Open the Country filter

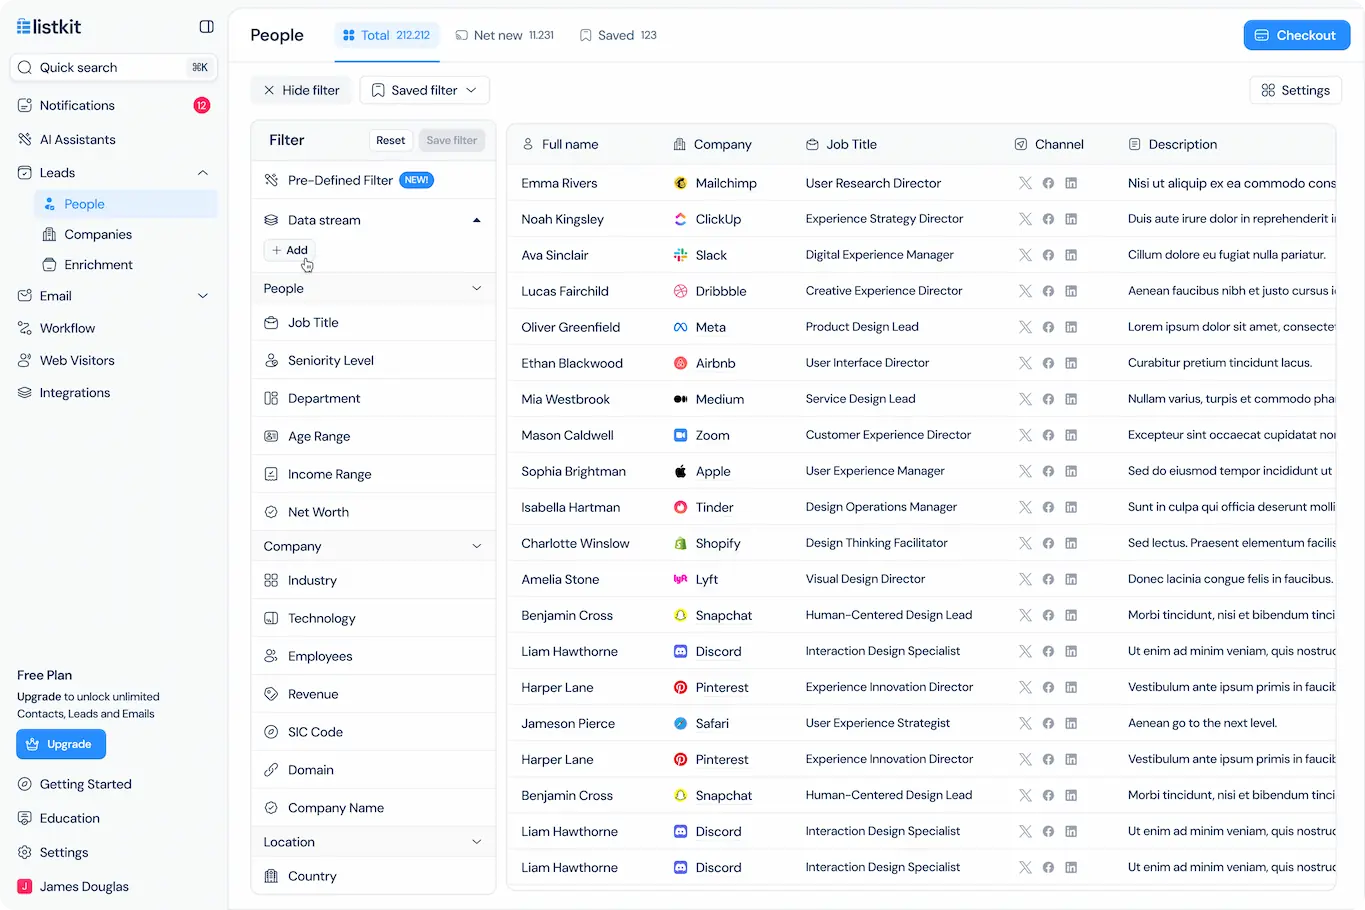(373, 877)
